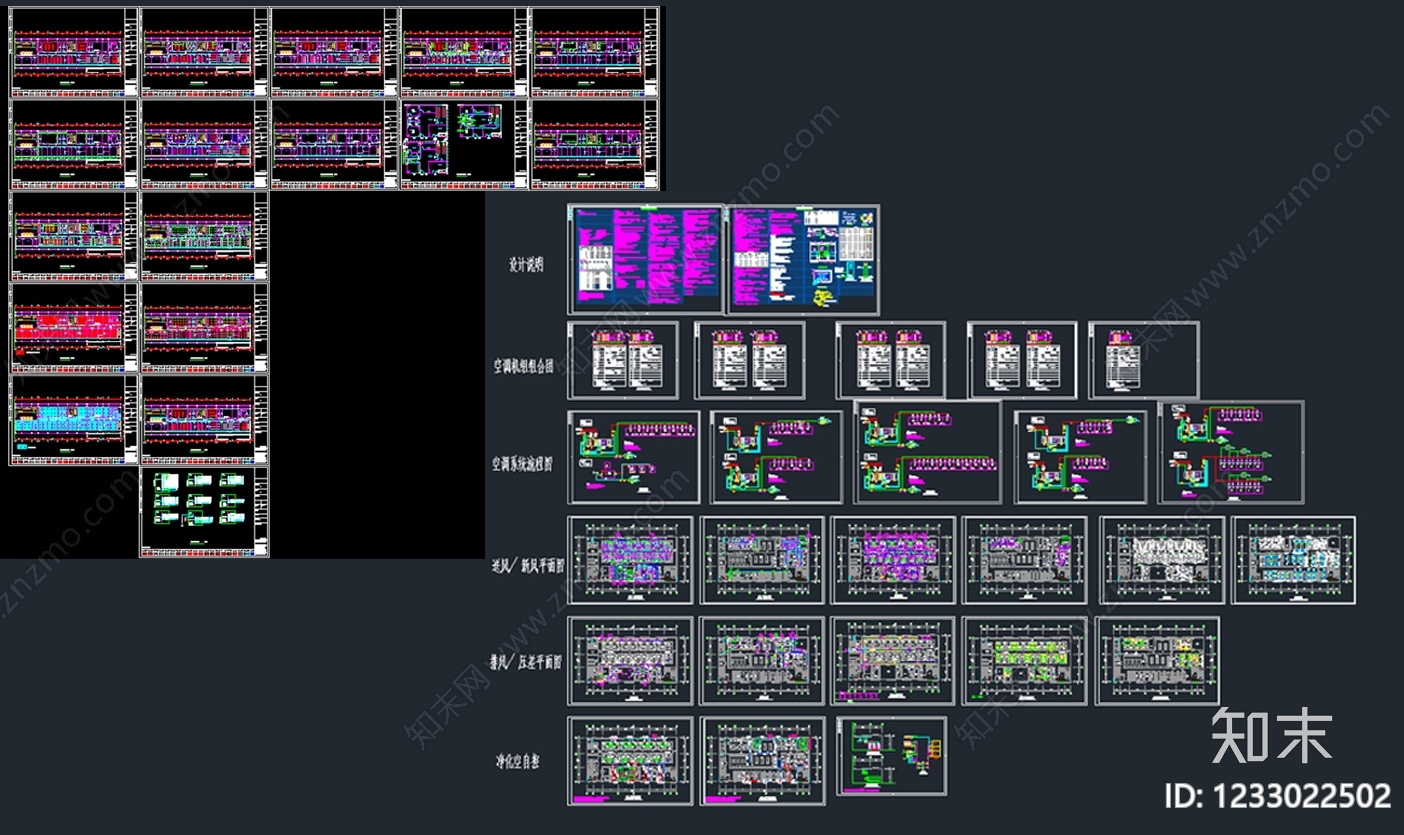The height and width of the screenshot is (835, 1404).
Task: Click the 设计说明 row label
Action: tap(526, 265)
